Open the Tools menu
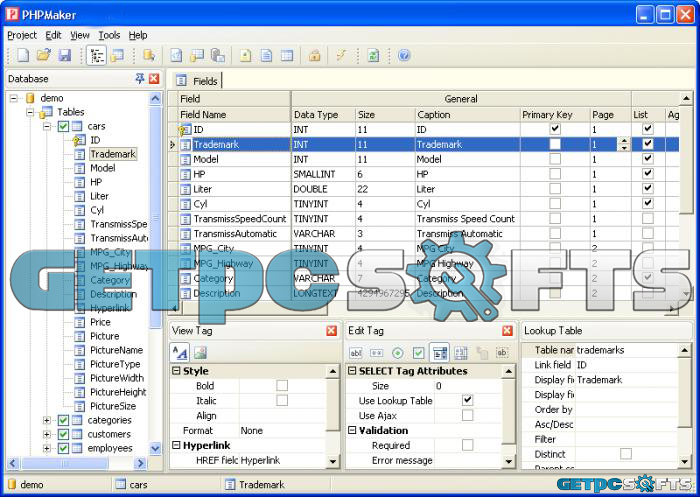The height and width of the screenshot is (497, 700). pyautogui.click(x=109, y=35)
